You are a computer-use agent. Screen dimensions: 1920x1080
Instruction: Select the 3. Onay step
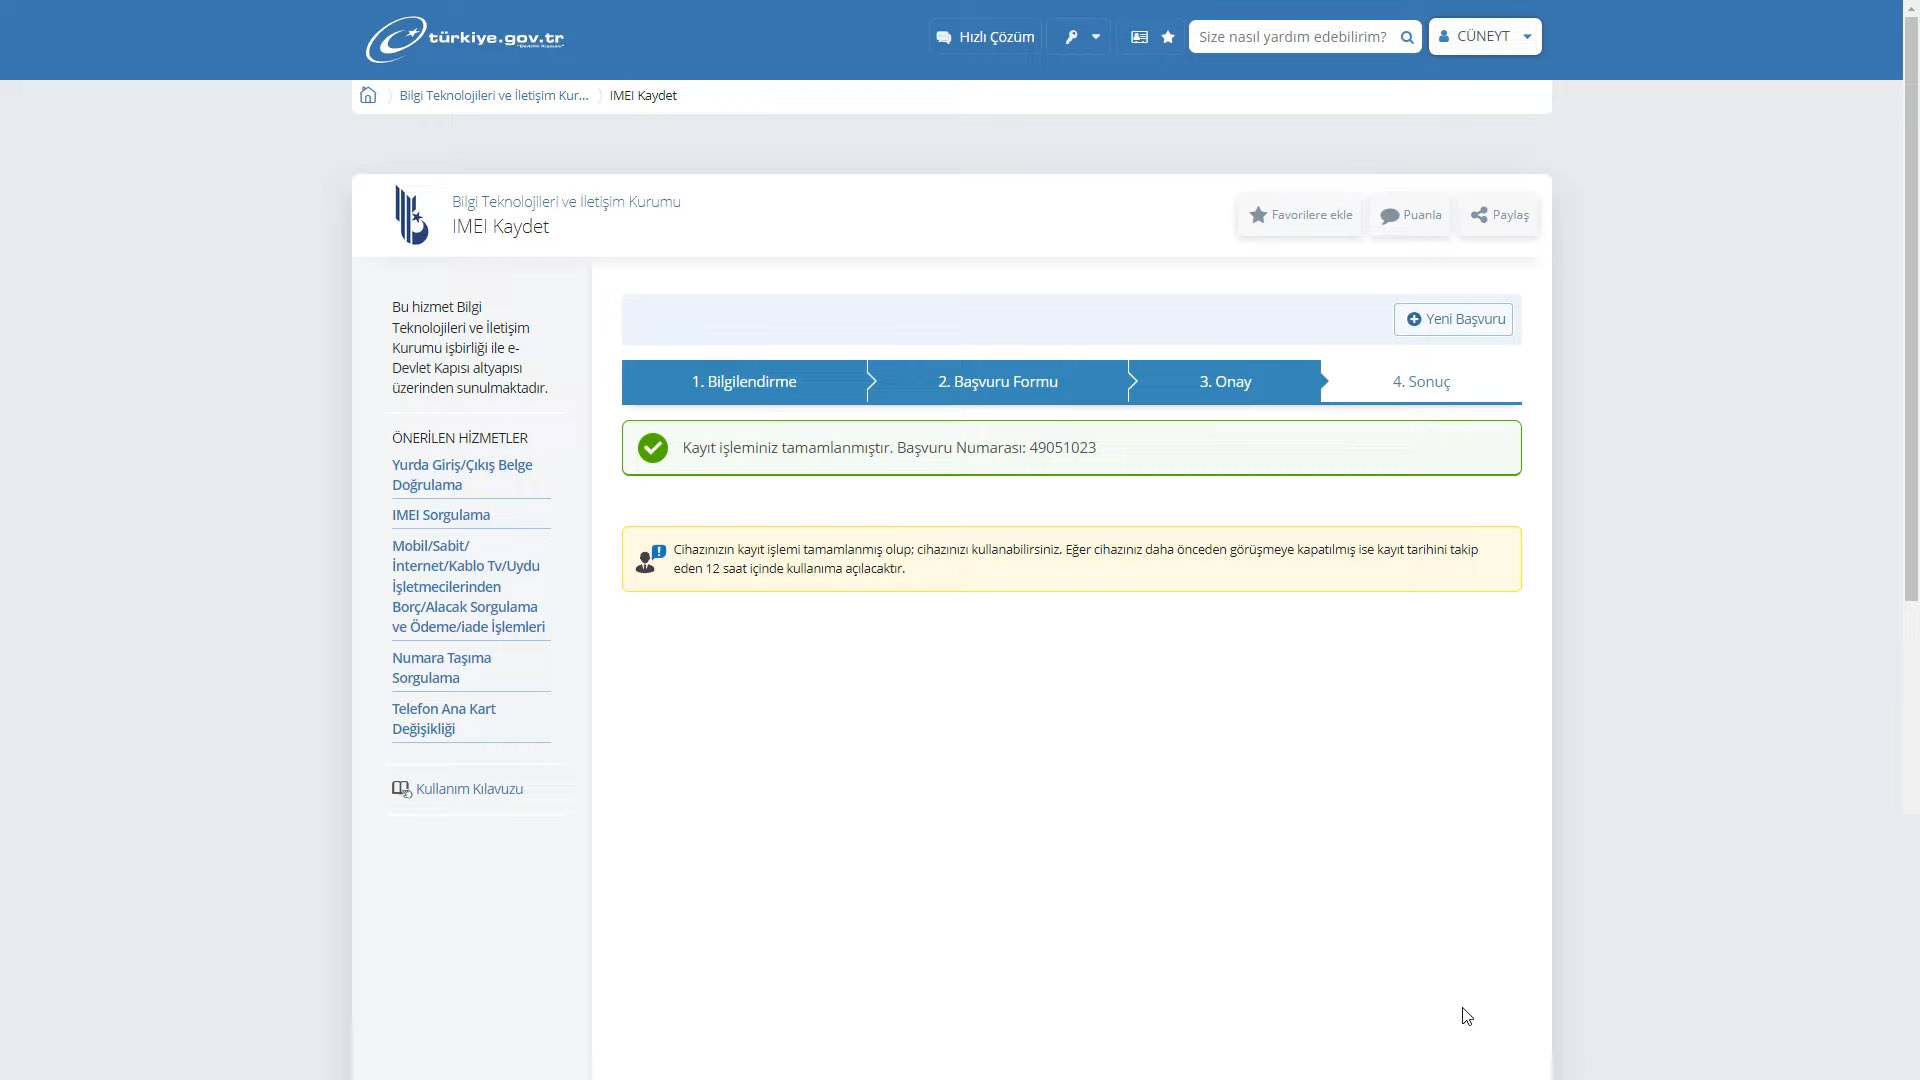[x=1225, y=382]
